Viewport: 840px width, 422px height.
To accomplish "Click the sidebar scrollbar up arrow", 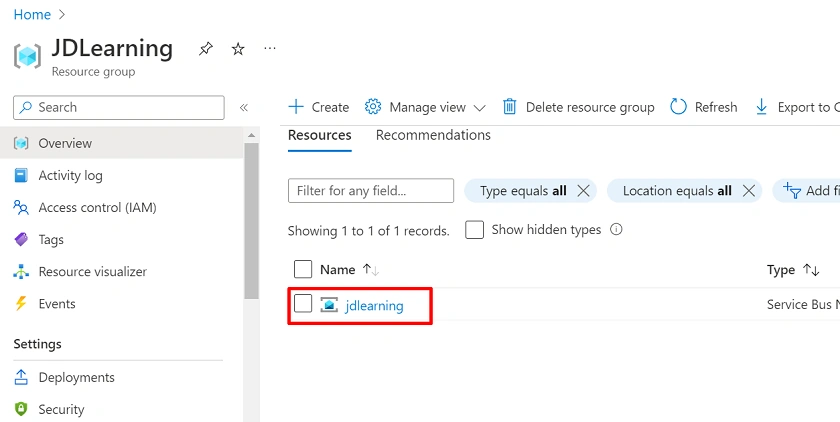I will (251, 135).
